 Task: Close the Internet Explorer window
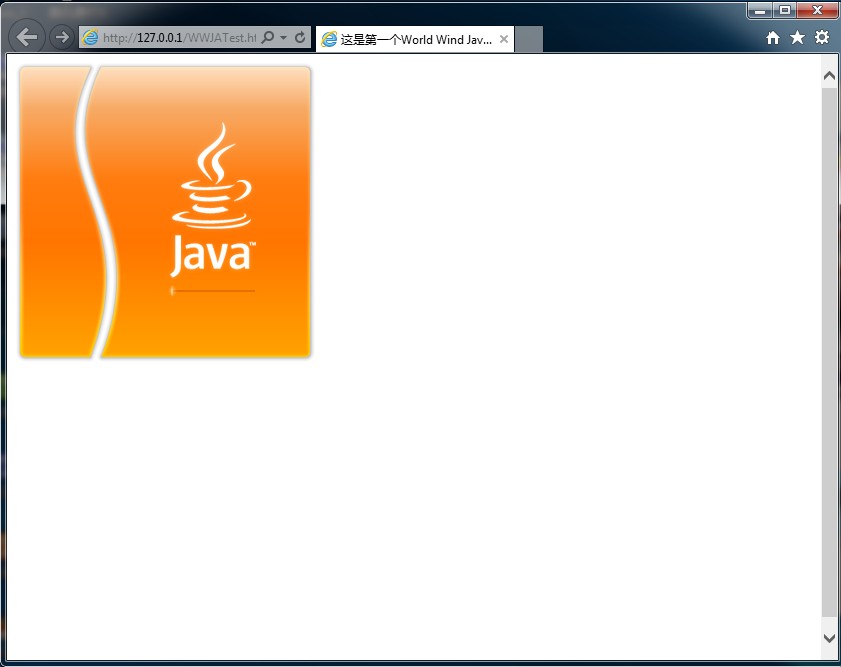[x=817, y=10]
